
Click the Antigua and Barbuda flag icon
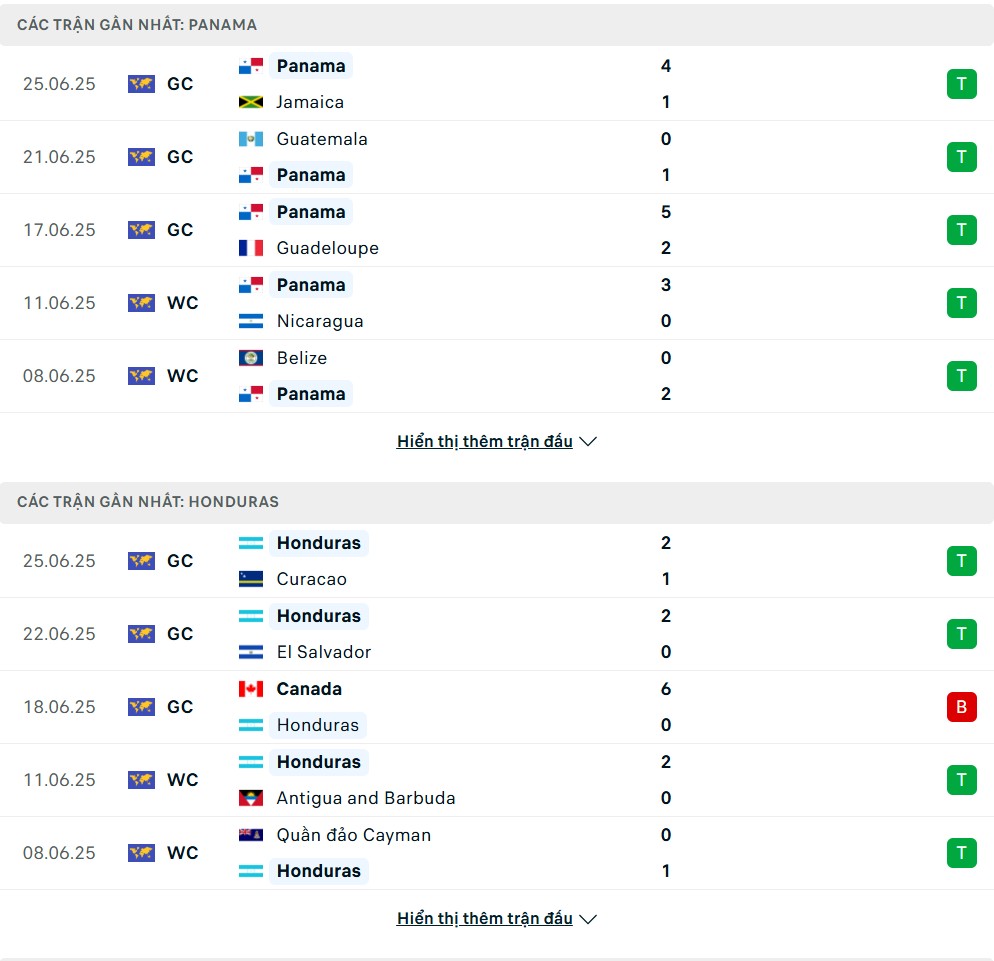[250, 797]
